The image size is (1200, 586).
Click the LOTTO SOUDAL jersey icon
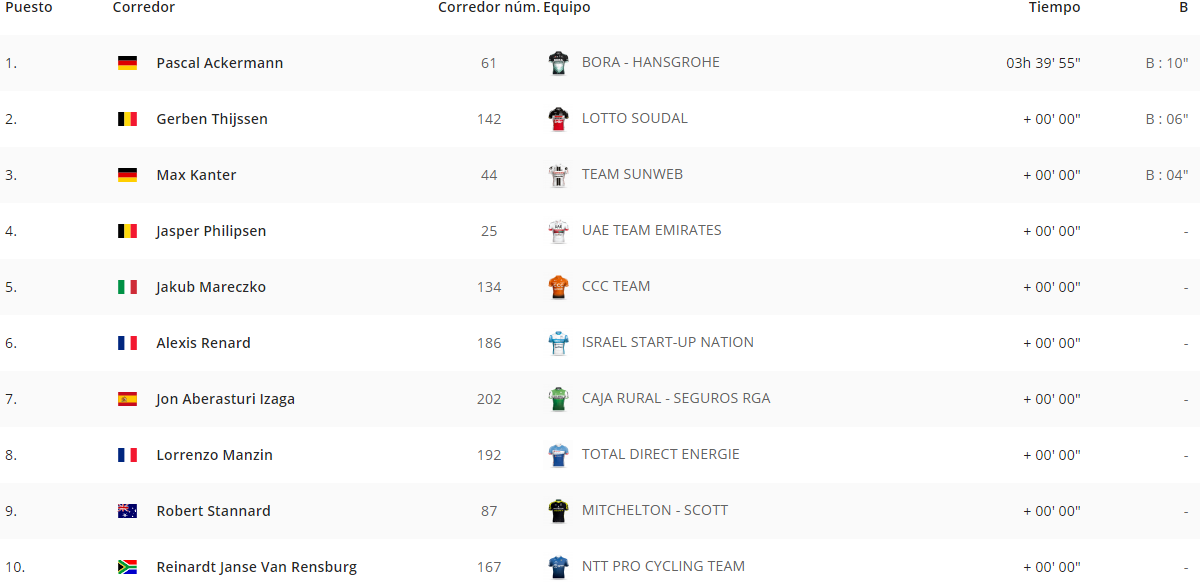558,119
